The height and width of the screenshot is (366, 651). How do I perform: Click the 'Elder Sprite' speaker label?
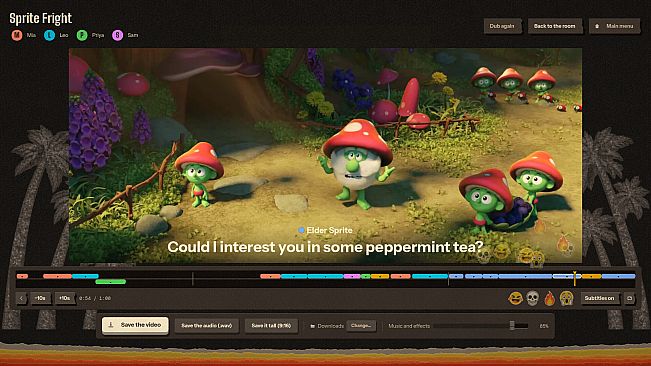click(329, 230)
